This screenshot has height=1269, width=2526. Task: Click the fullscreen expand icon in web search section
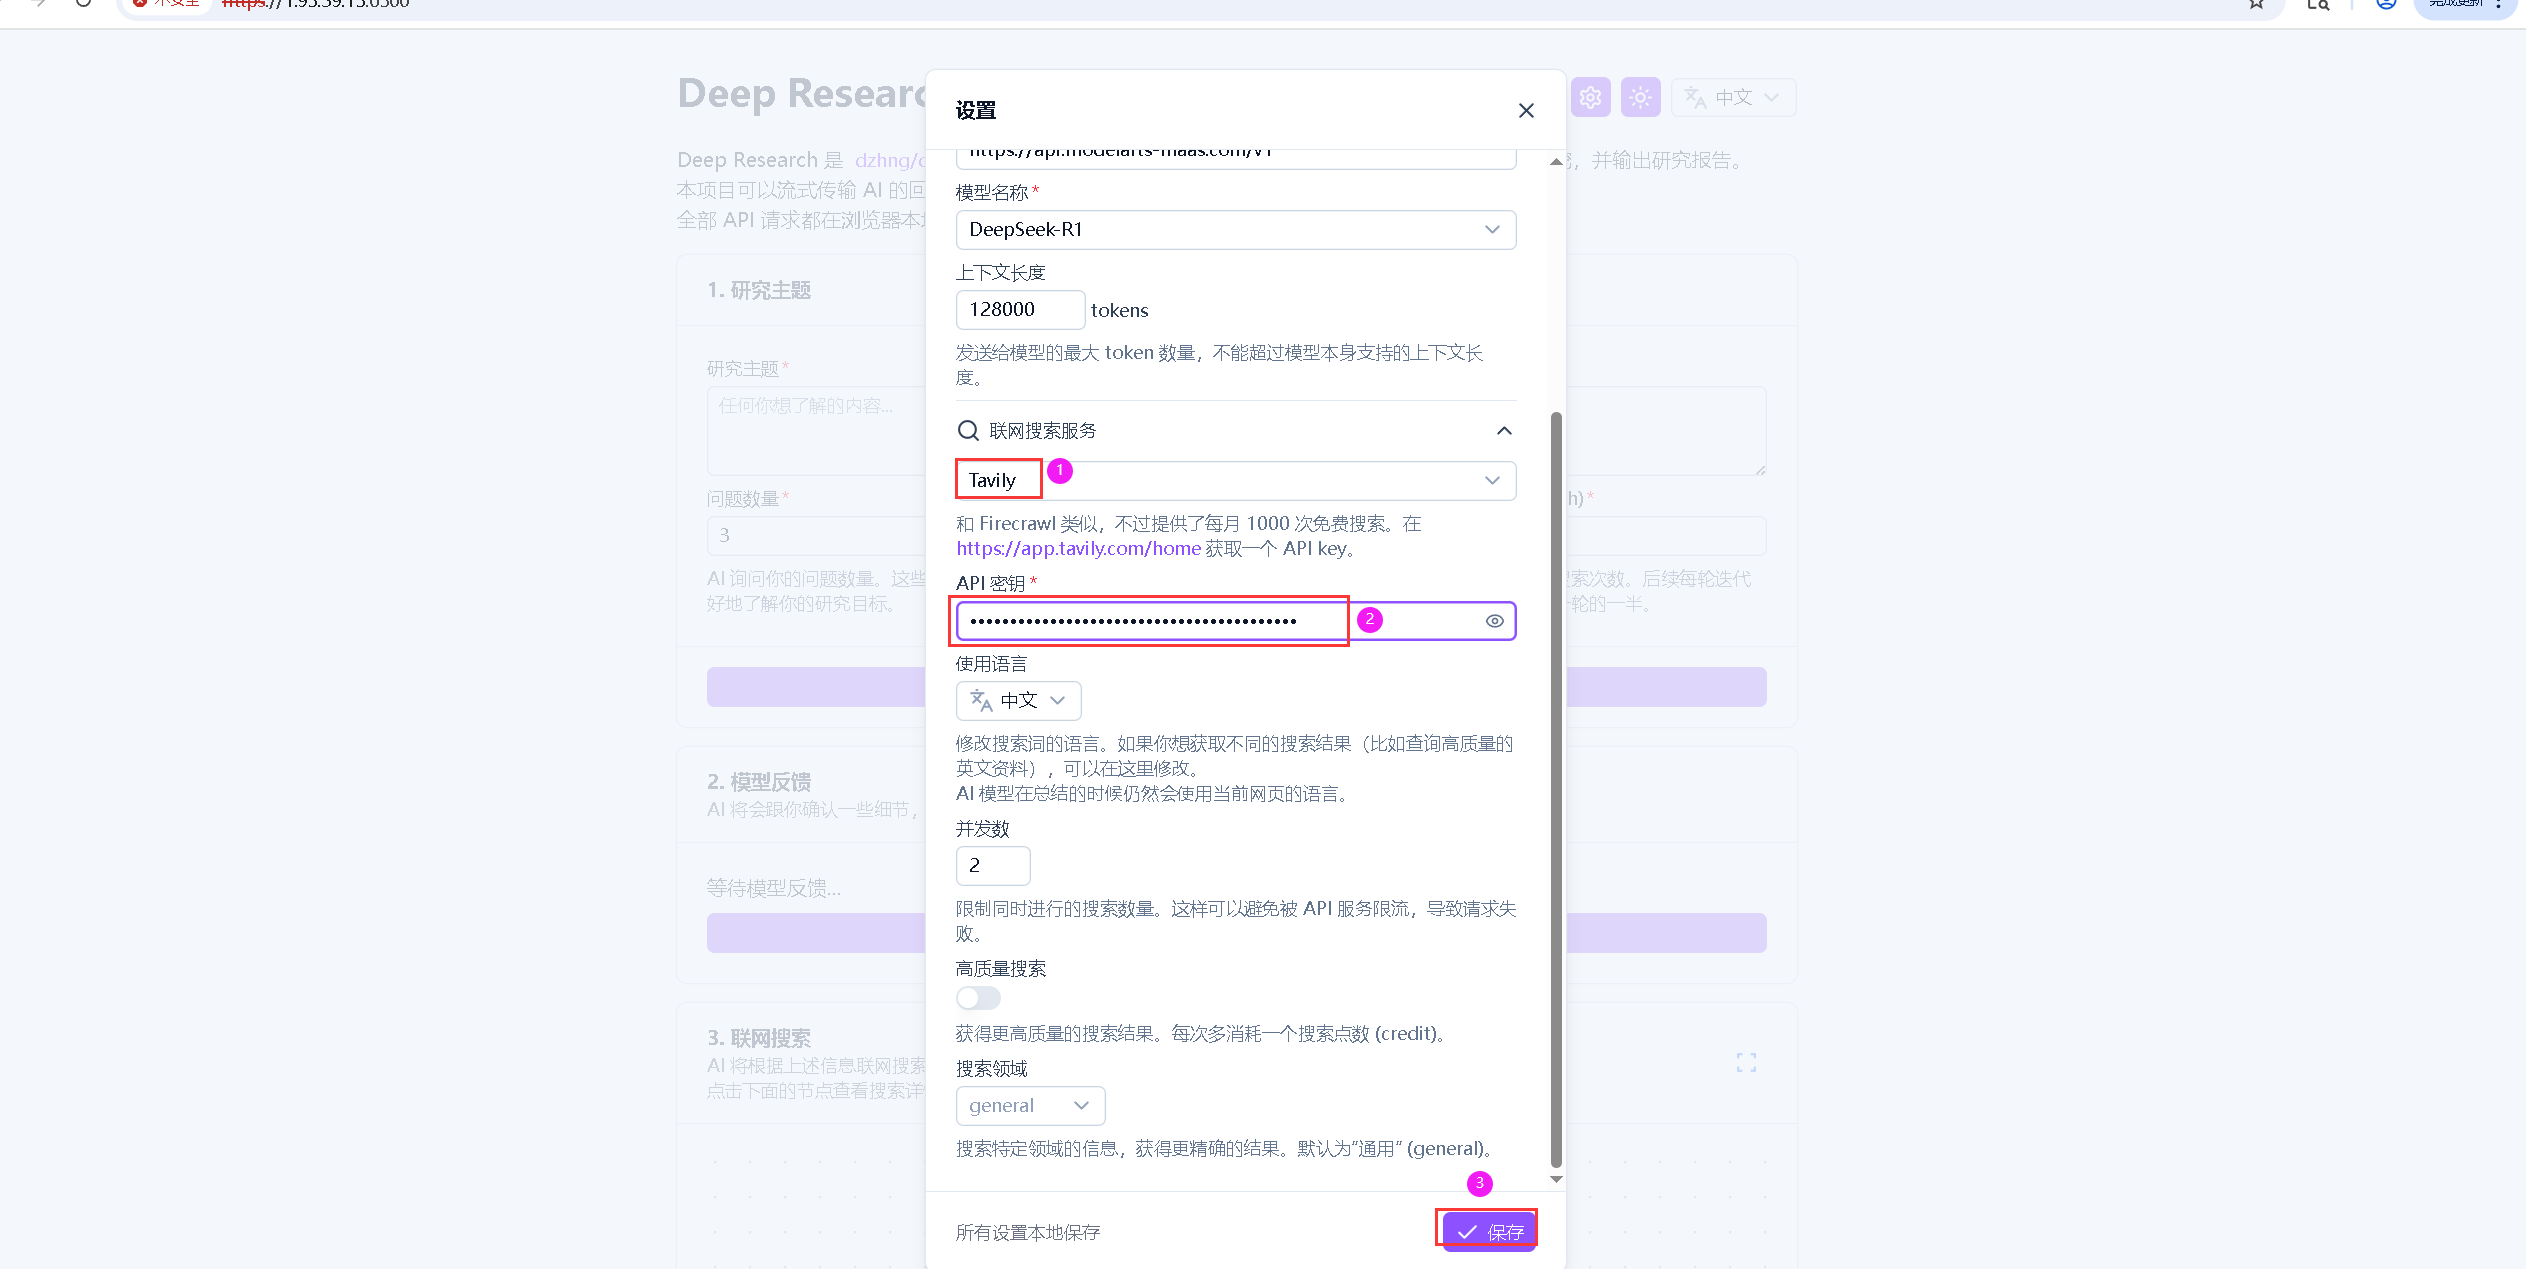(1746, 1063)
